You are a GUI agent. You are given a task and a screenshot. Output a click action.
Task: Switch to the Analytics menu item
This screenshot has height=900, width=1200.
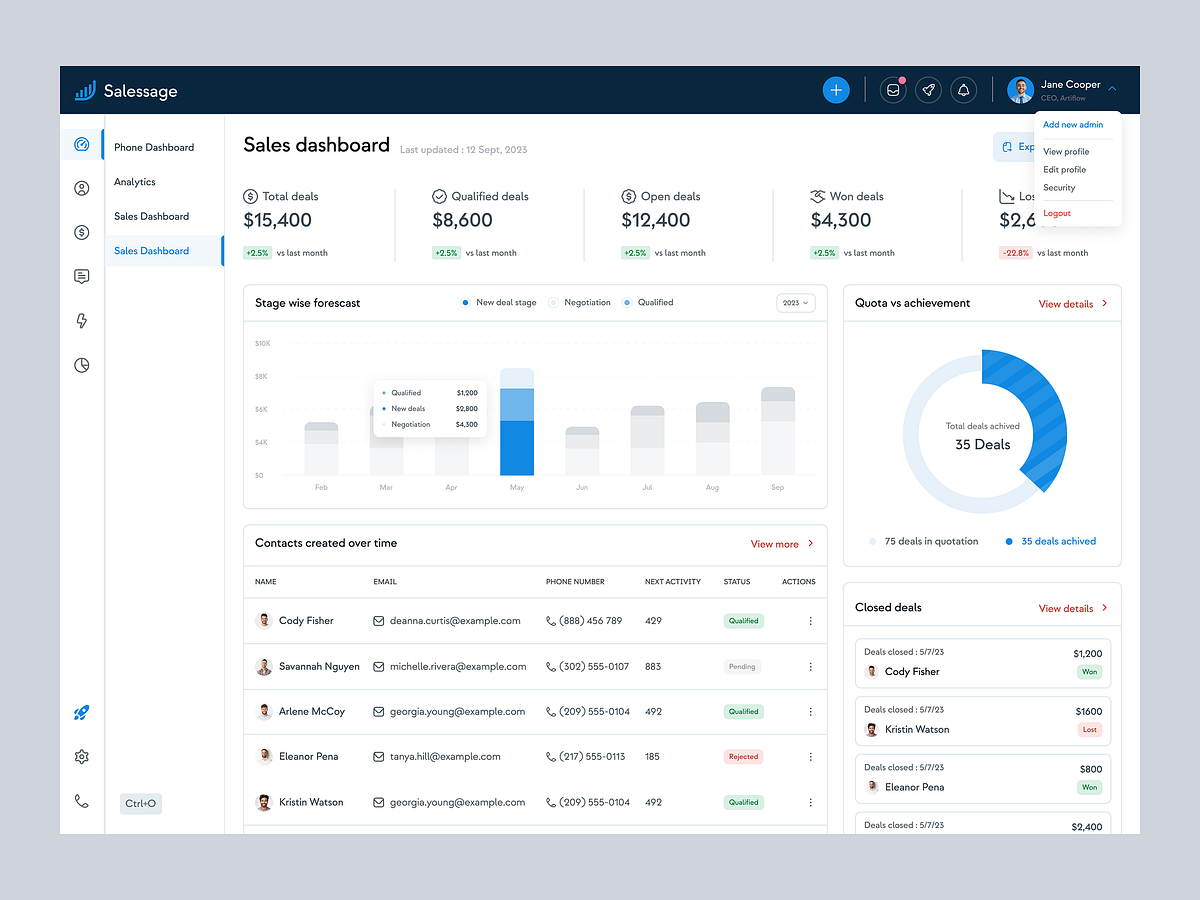point(134,182)
